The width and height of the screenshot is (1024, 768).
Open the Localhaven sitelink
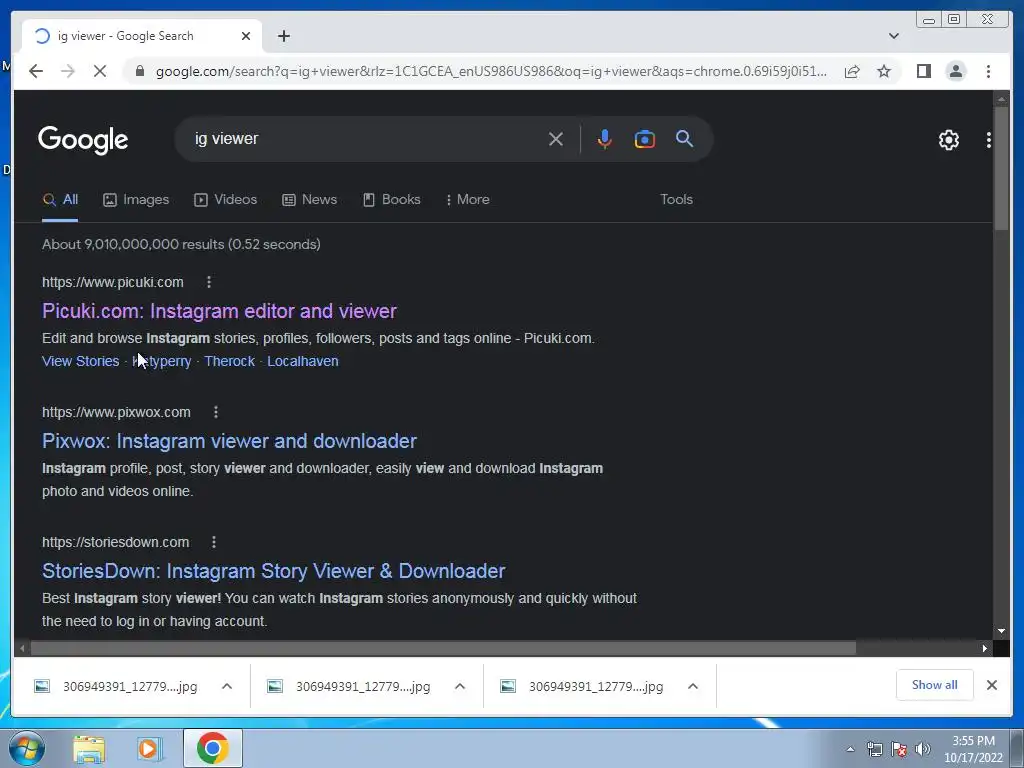302,361
